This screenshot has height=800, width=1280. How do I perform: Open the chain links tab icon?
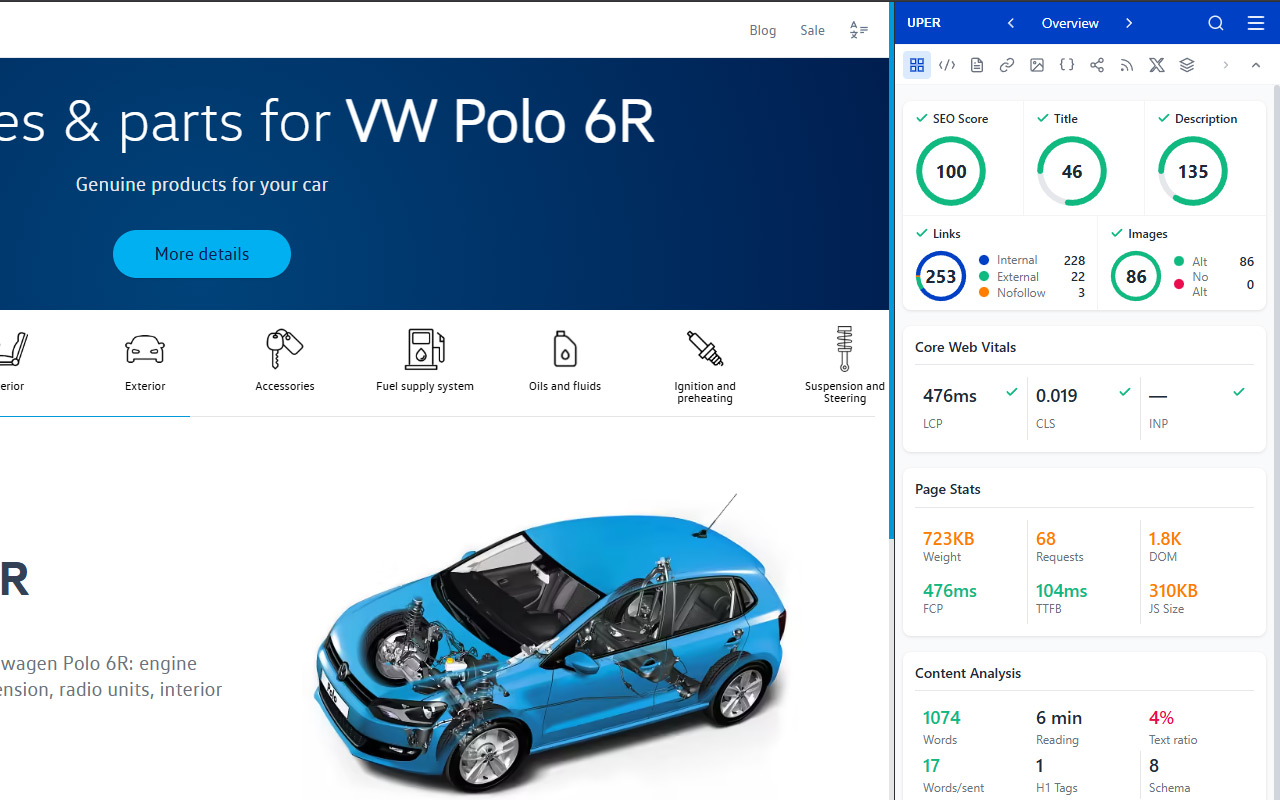(x=1007, y=65)
